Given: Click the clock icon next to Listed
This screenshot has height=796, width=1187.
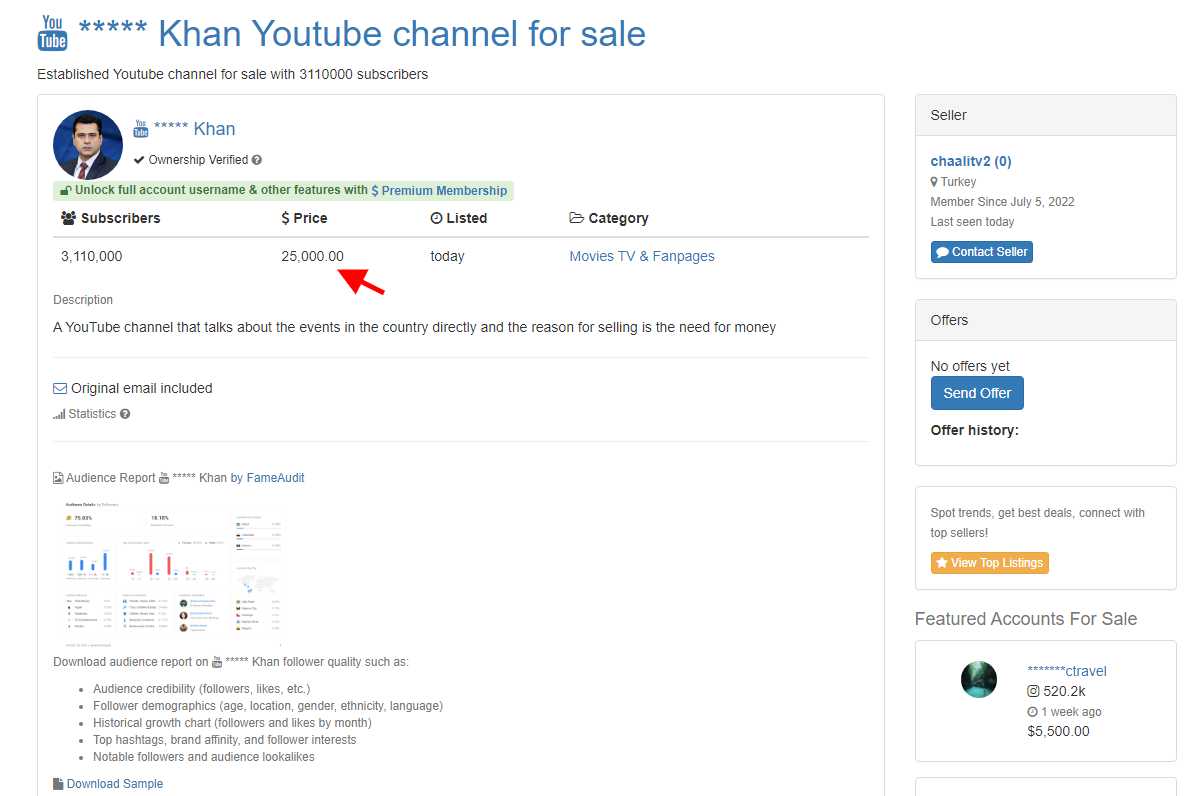Looking at the screenshot, I should 436,218.
